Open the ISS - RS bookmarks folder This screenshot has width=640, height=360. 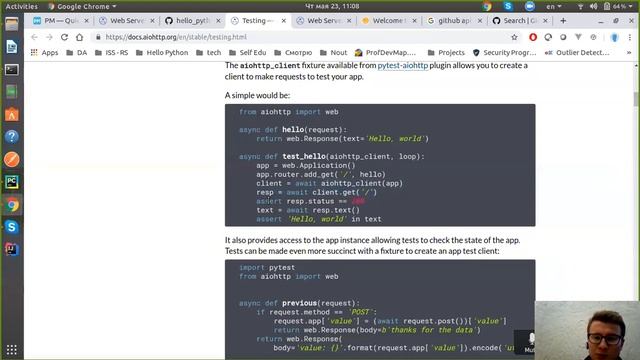[x=111, y=53]
